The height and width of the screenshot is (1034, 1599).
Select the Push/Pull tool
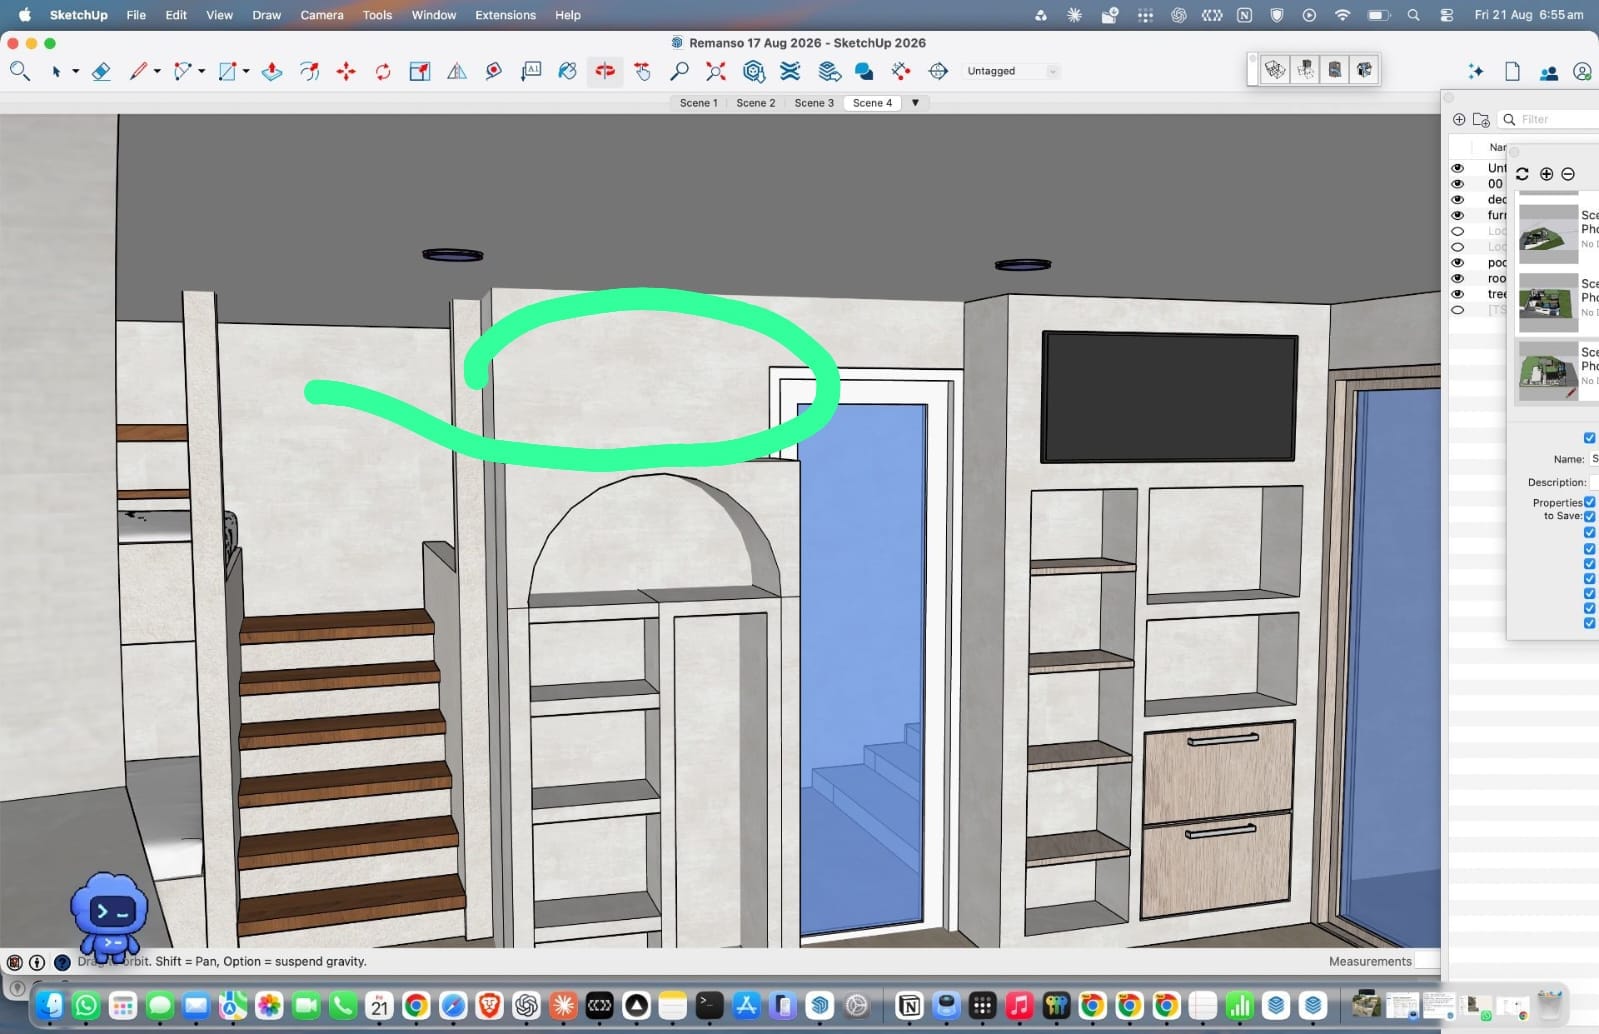(x=271, y=71)
